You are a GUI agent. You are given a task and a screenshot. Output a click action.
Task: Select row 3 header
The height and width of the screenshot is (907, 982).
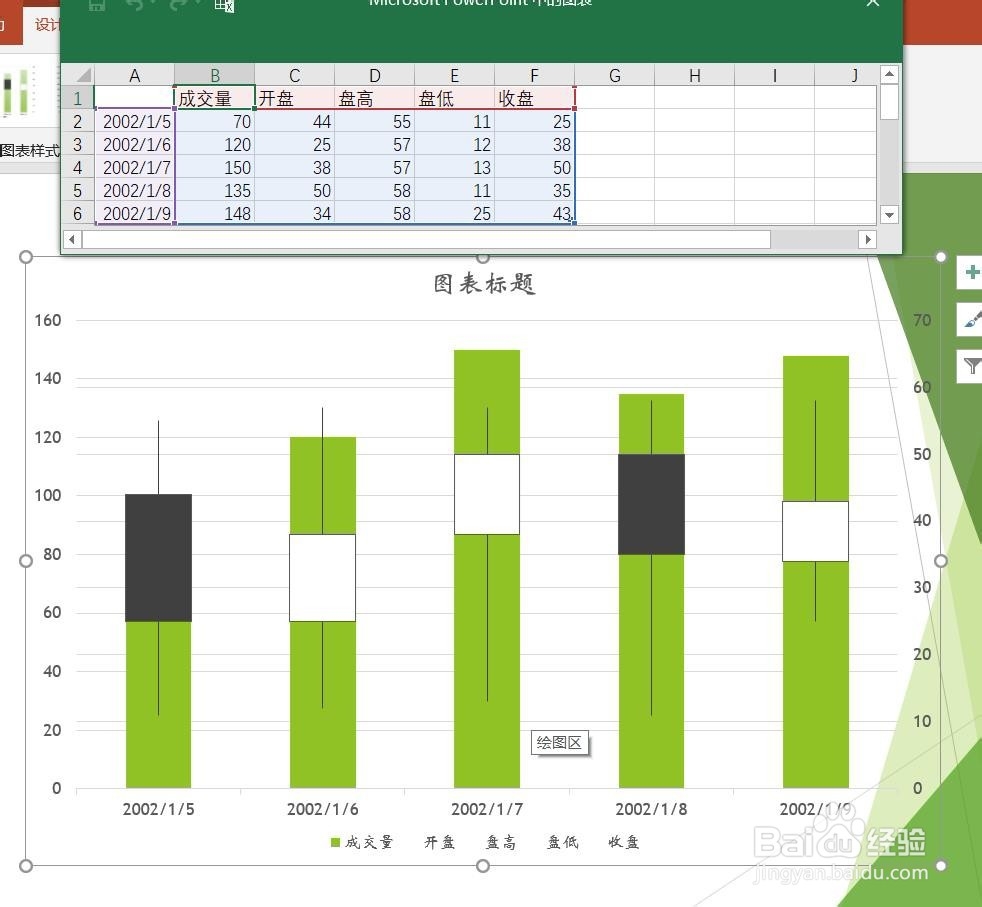pyautogui.click(x=78, y=145)
